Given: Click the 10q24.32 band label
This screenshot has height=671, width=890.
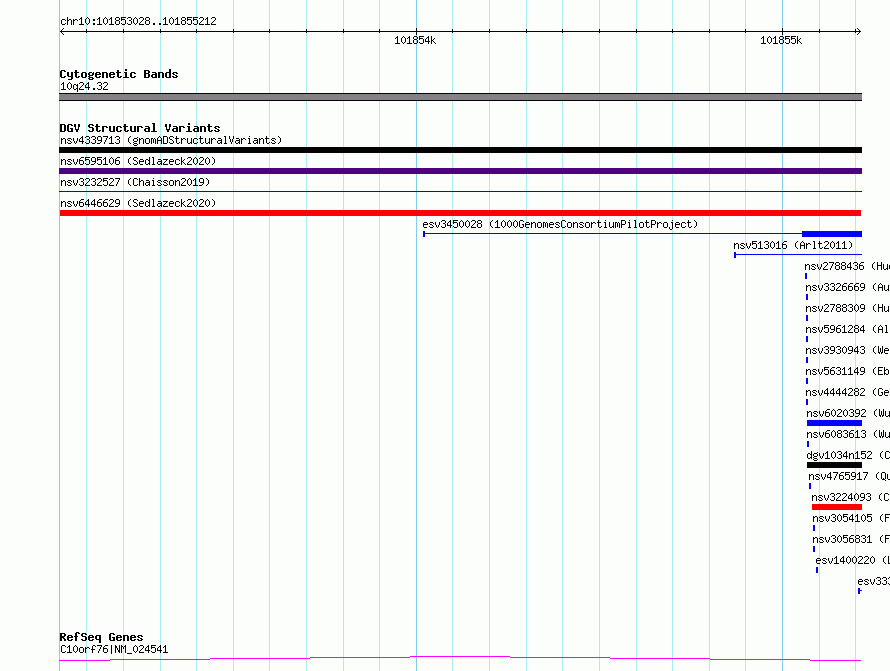Looking at the screenshot, I should coord(84,86).
